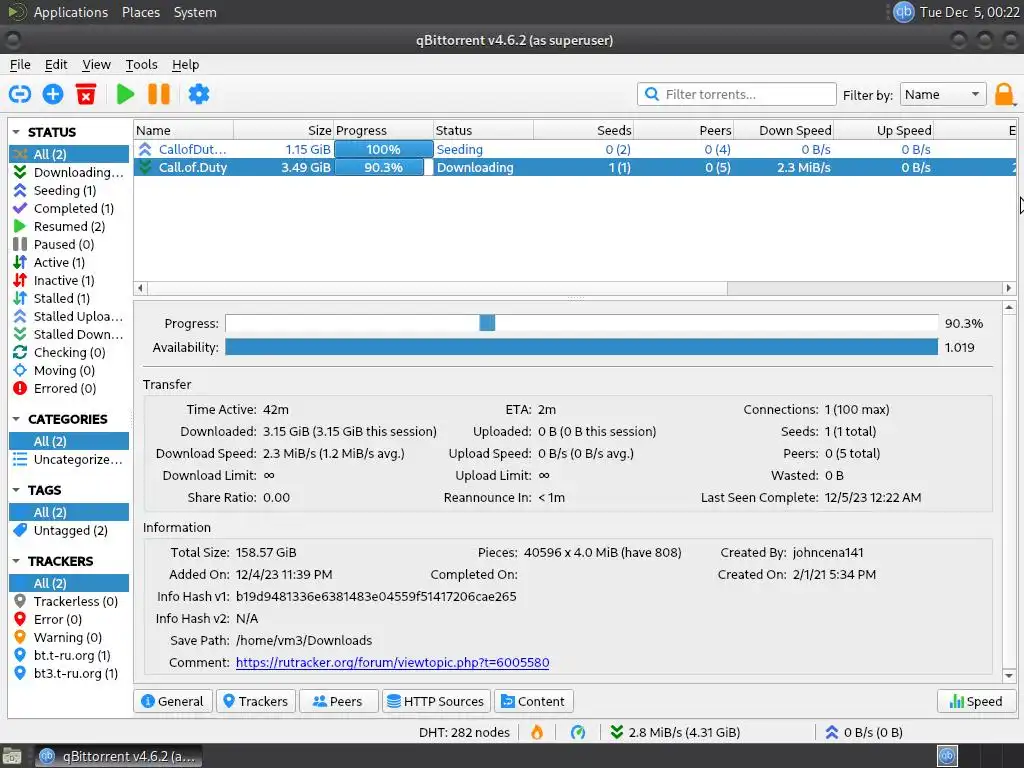Click the details panel scroll down arrow
1024x768 pixels.
click(x=1008, y=675)
